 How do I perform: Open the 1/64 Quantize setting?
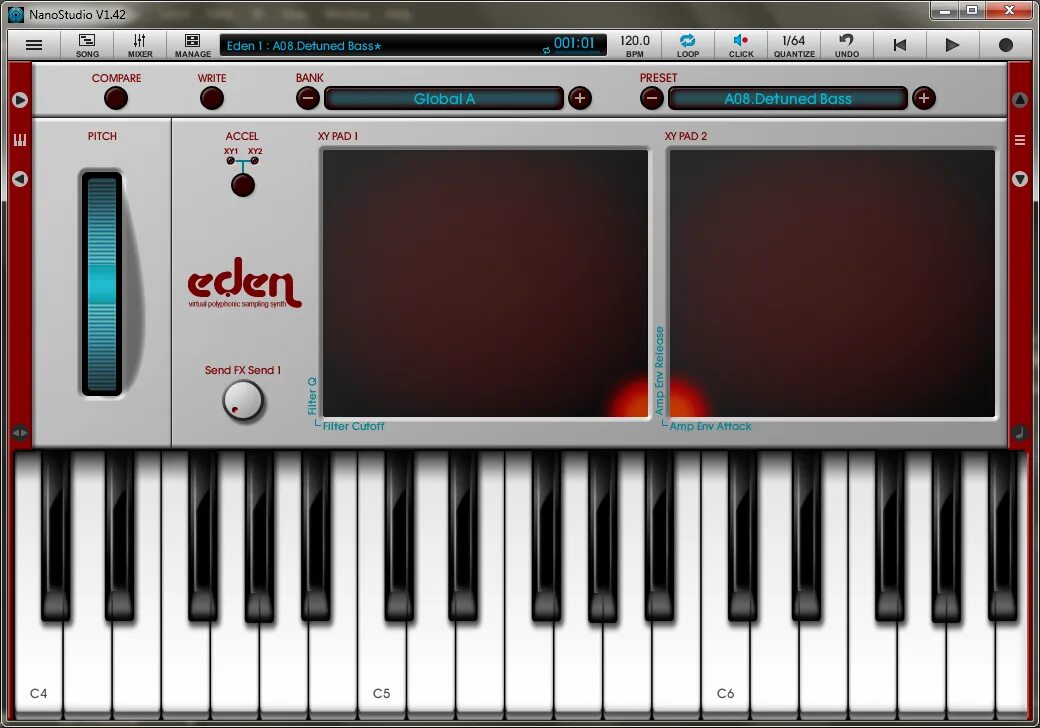[794, 45]
